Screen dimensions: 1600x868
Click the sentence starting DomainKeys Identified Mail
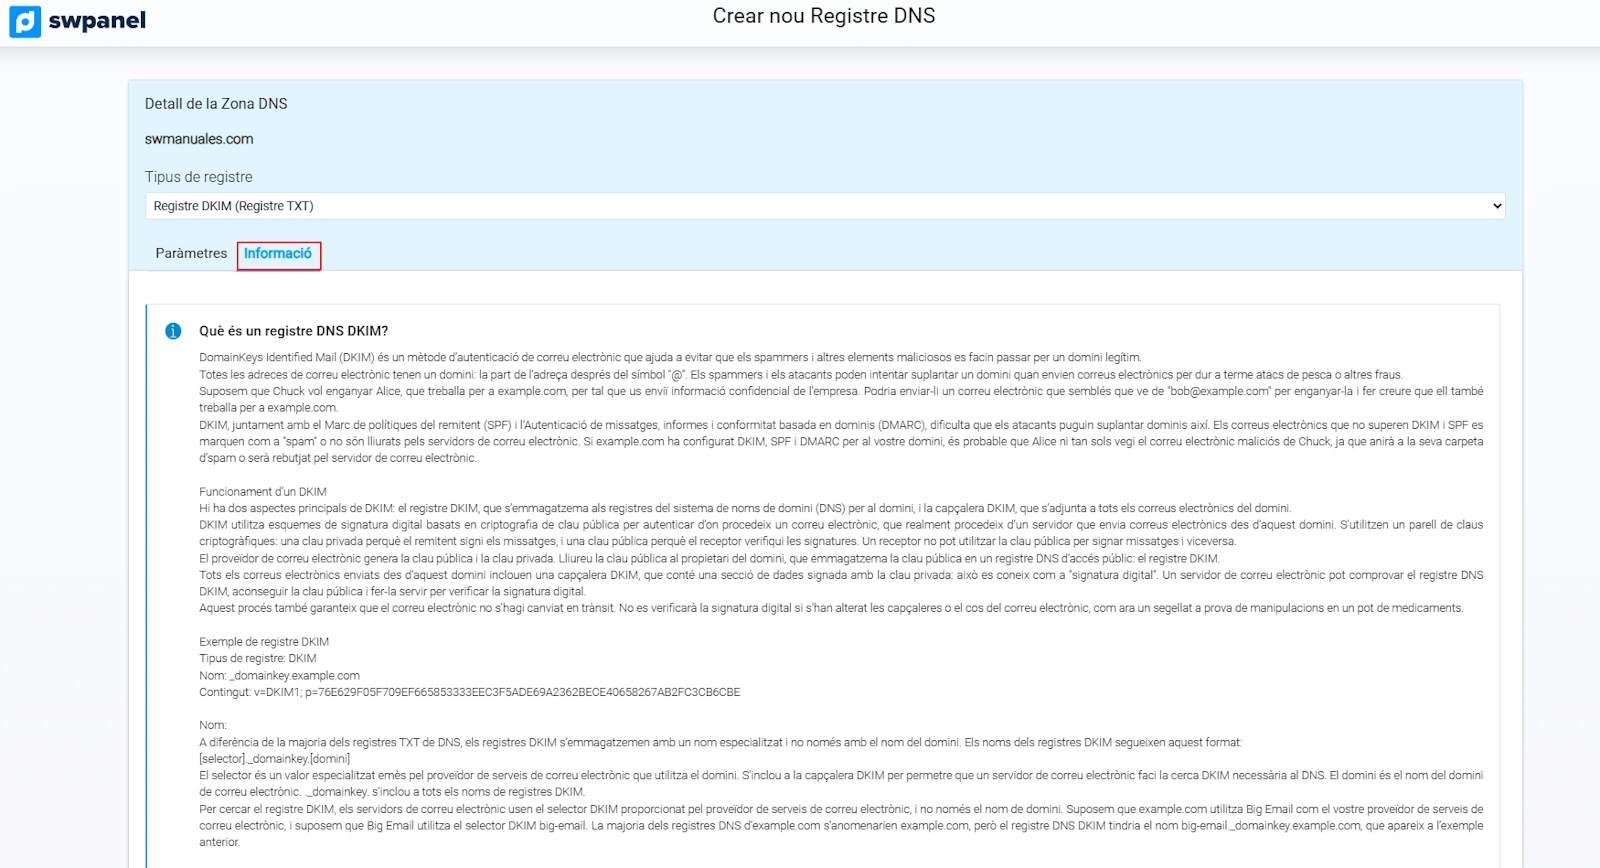pos(669,357)
